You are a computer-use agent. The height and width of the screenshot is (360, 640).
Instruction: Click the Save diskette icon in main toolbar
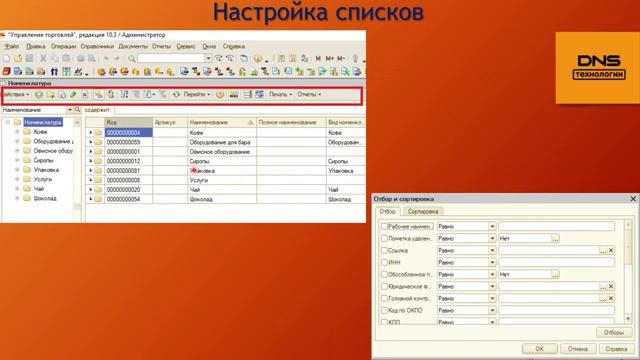pyautogui.click(x=29, y=59)
